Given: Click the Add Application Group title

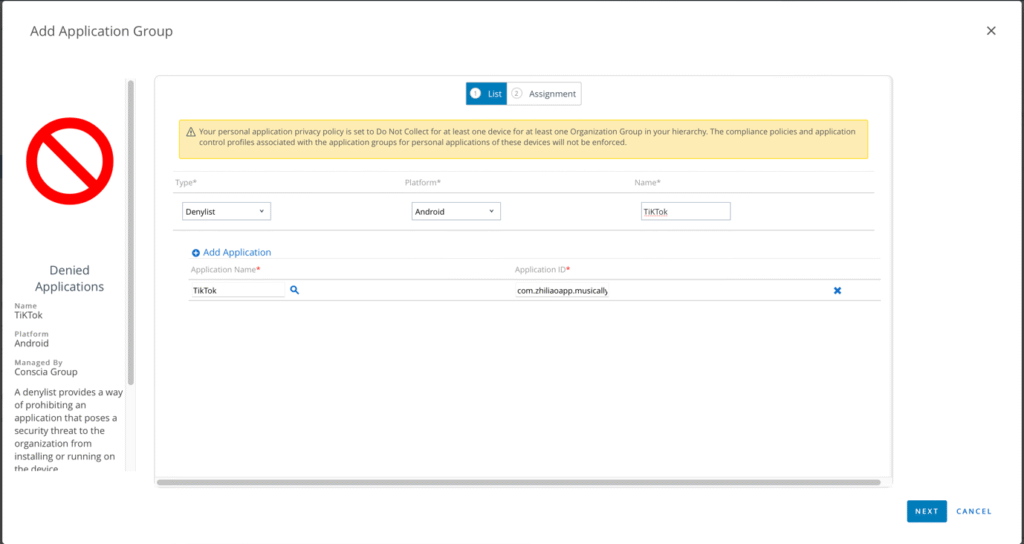Looking at the screenshot, I should tap(101, 31).
